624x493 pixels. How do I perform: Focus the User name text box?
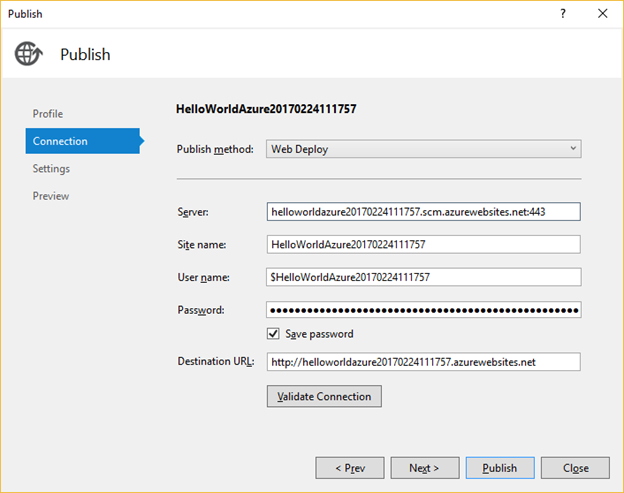(x=423, y=277)
